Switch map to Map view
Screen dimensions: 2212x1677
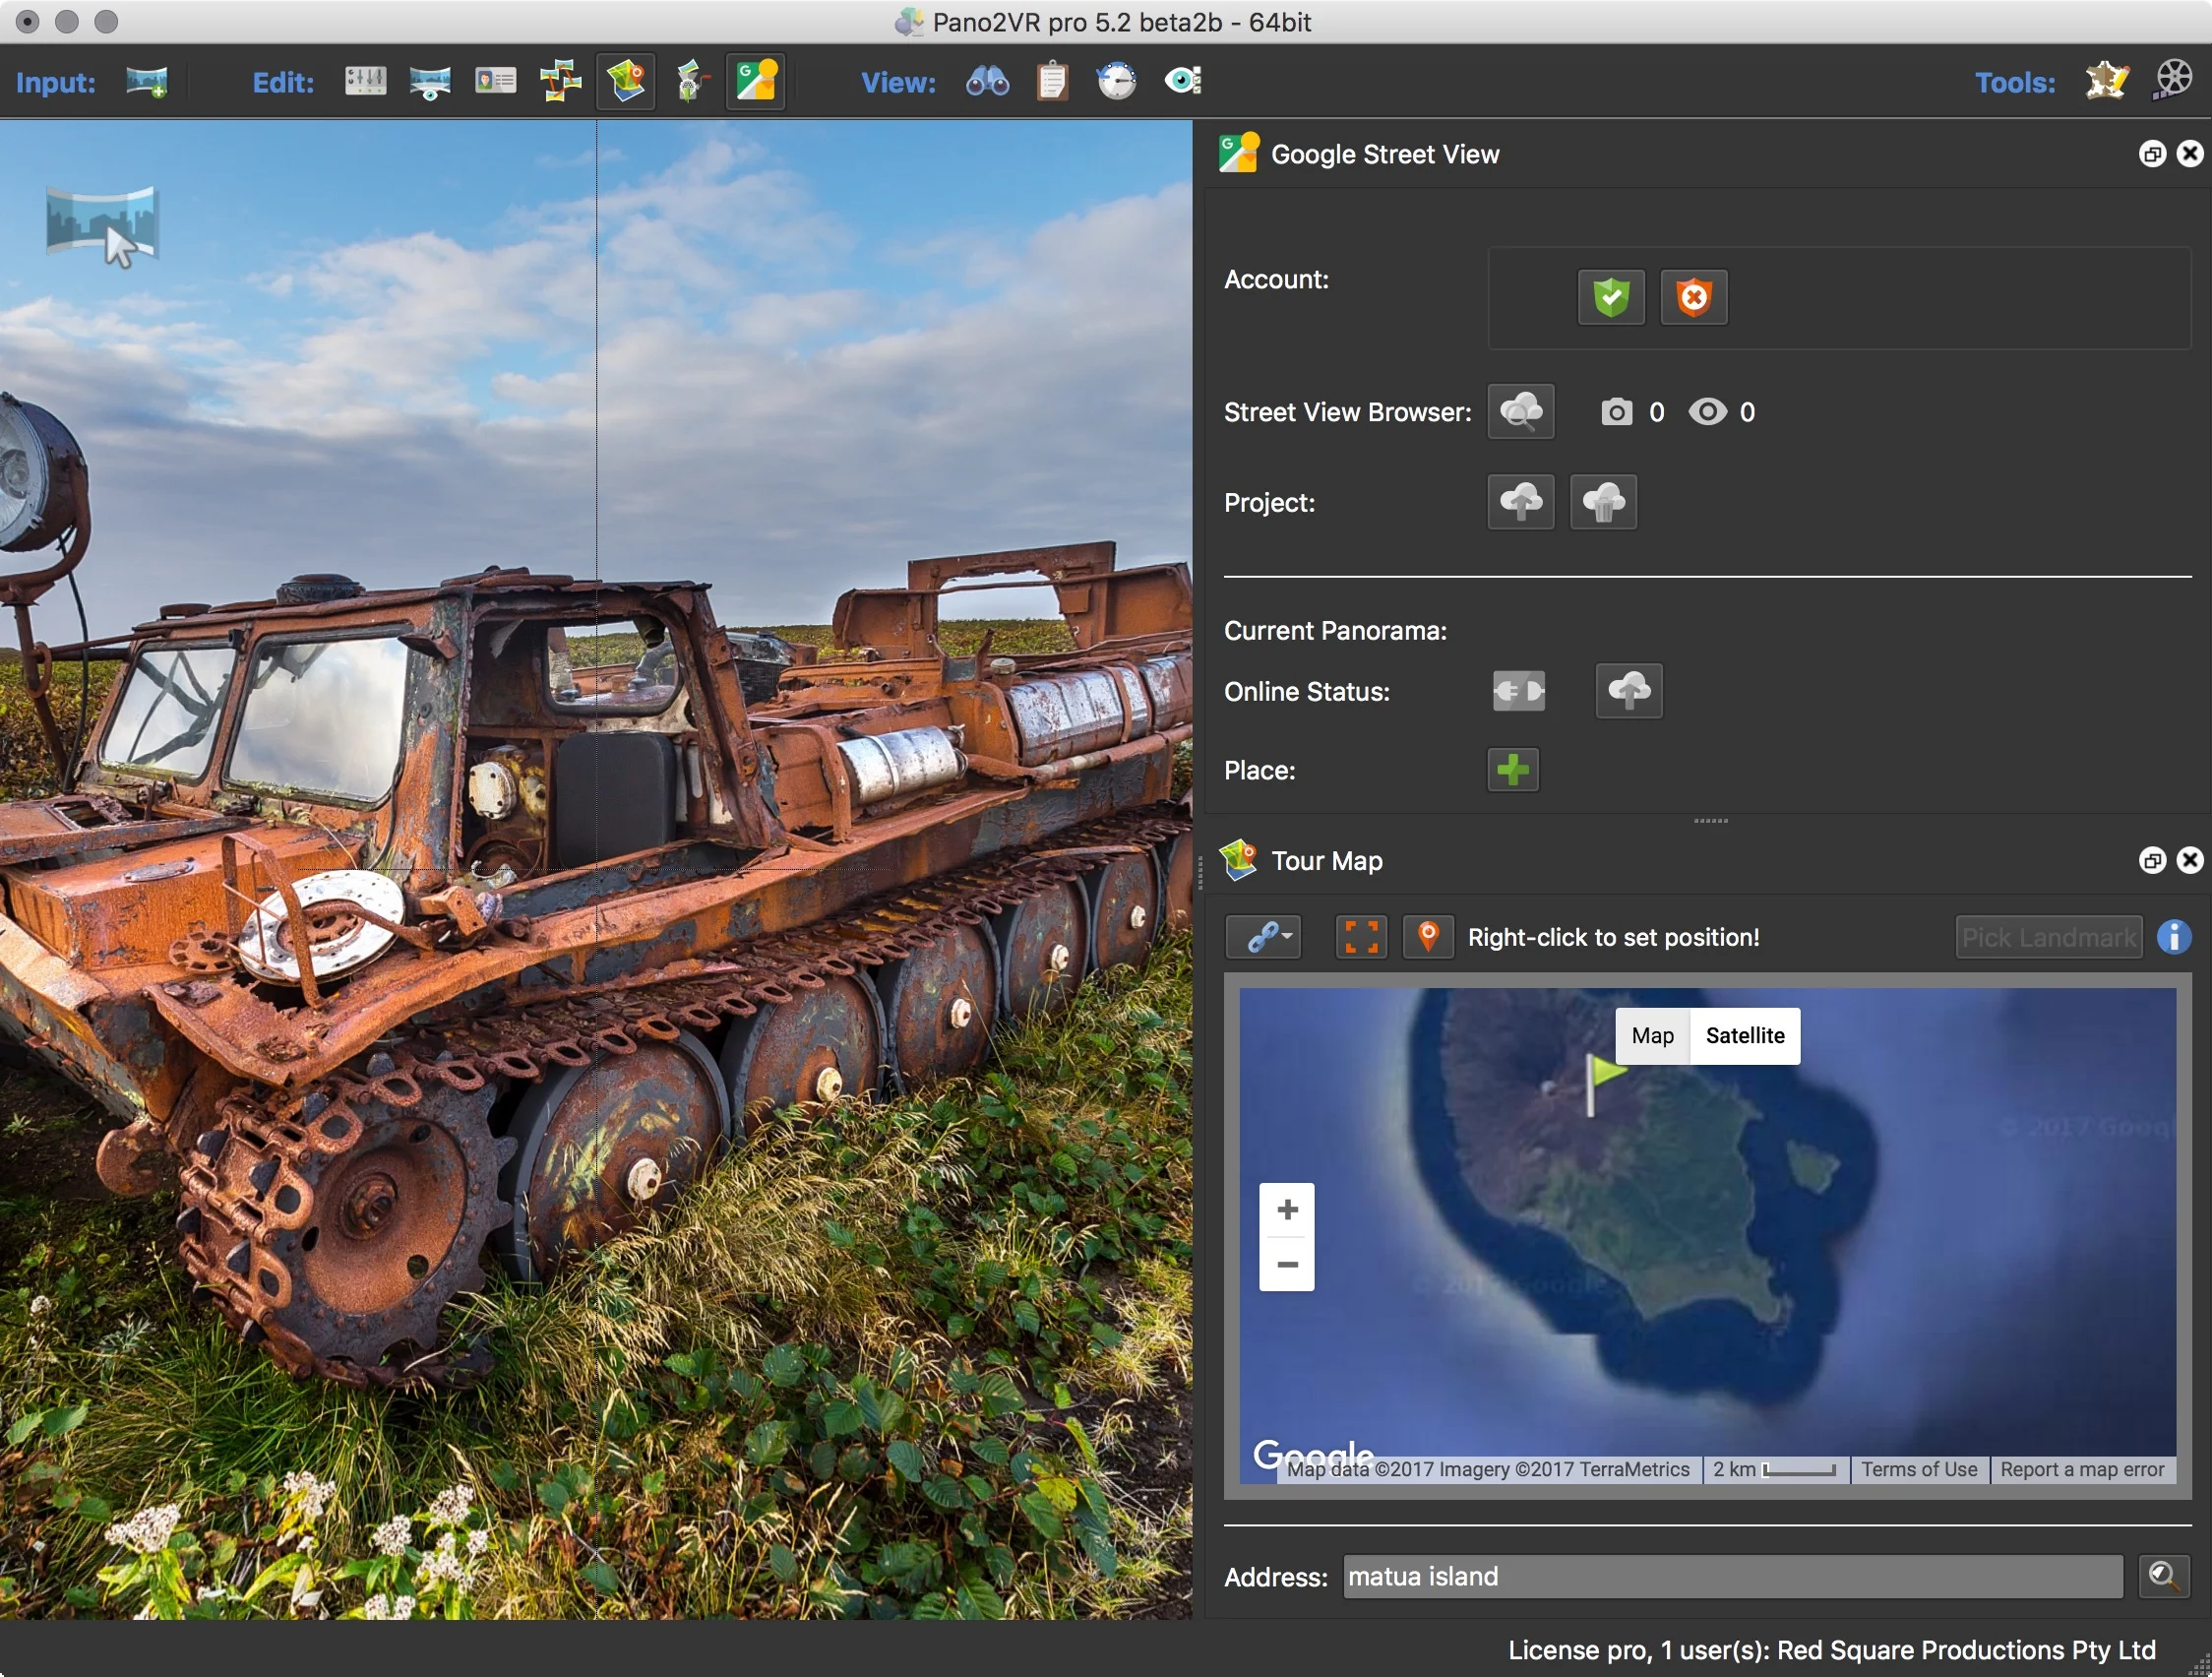(x=1652, y=1036)
